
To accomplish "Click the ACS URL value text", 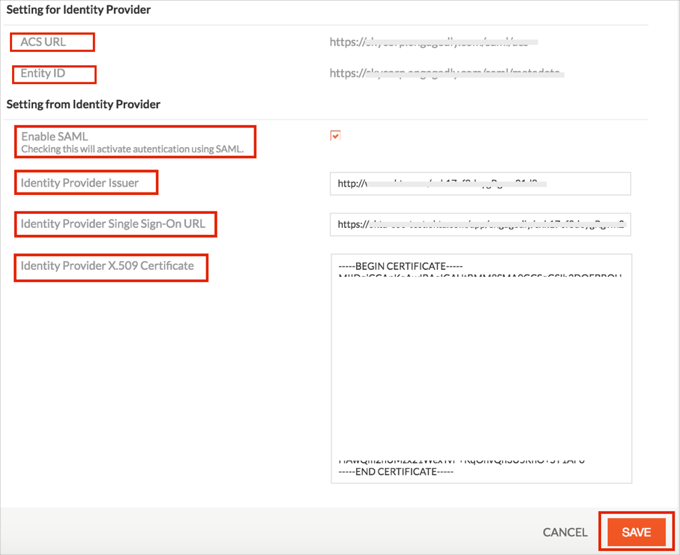I will pos(434,43).
